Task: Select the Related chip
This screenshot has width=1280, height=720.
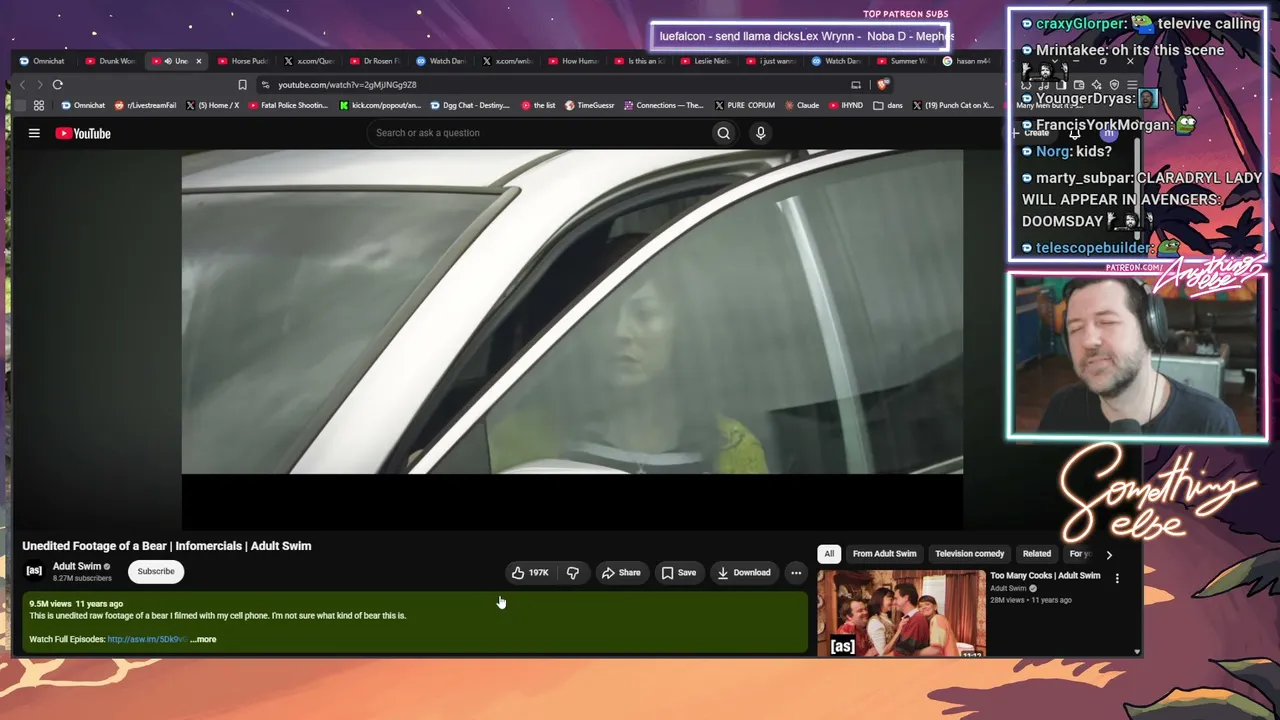Action: pyautogui.click(x=1037, y=554)
